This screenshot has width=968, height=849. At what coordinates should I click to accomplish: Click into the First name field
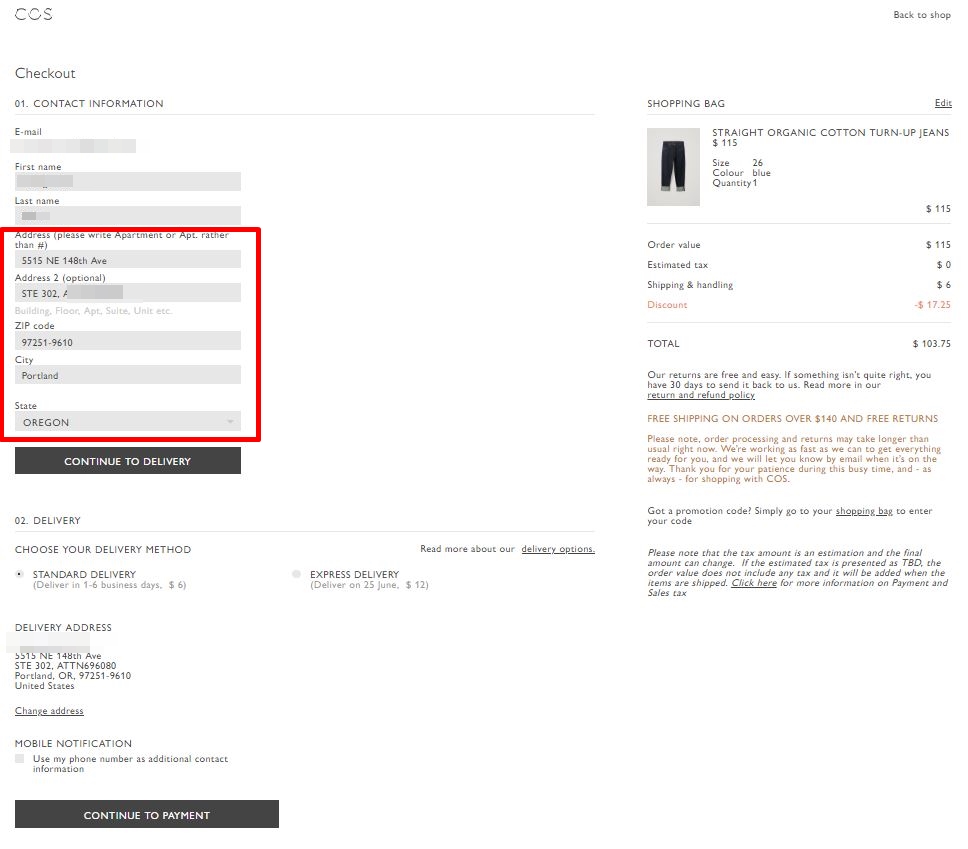[x=128, y=182]
